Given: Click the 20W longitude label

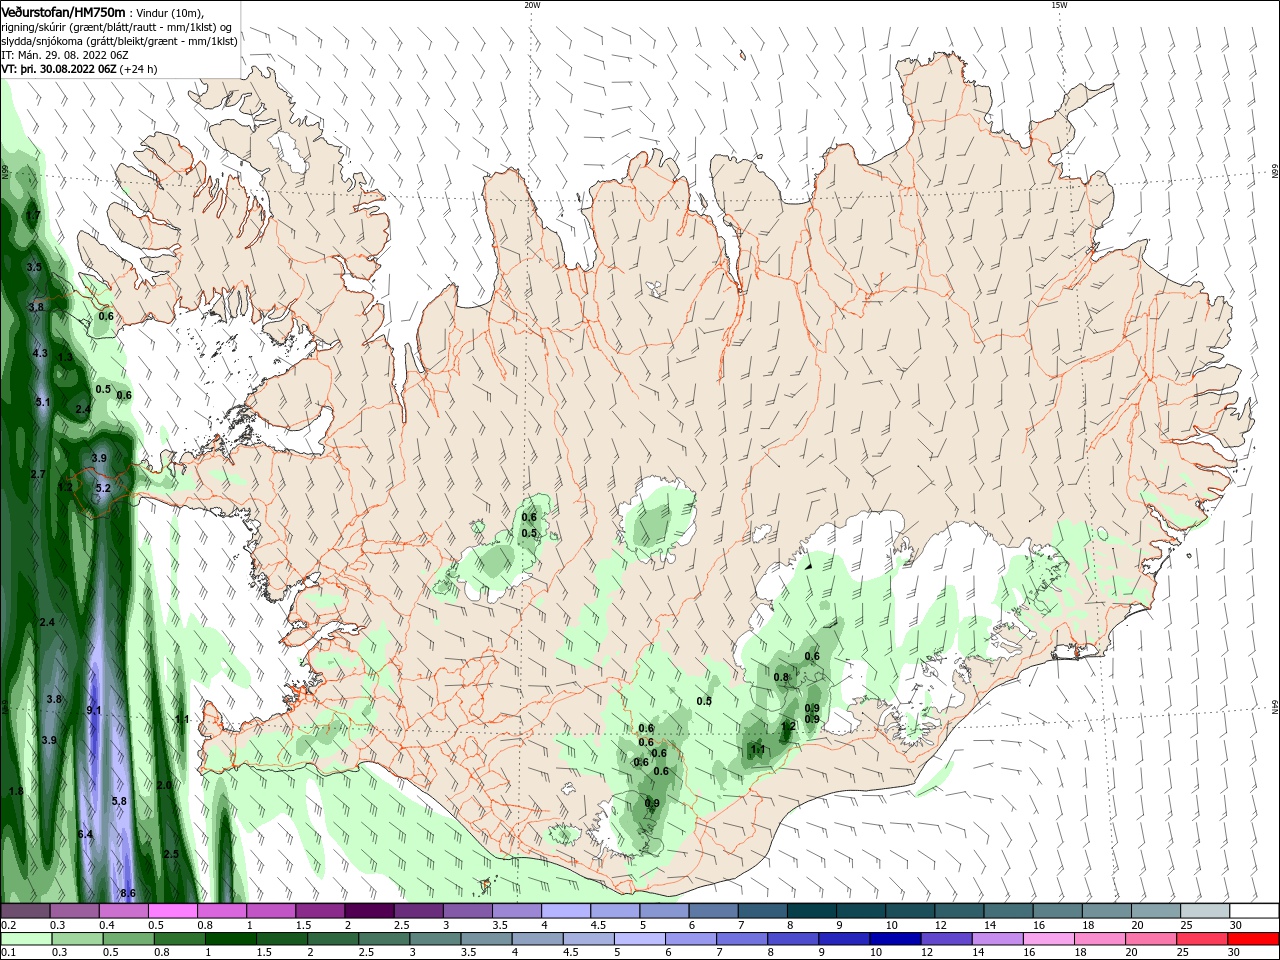Looking at the screenshot, I should click(532, 5).
